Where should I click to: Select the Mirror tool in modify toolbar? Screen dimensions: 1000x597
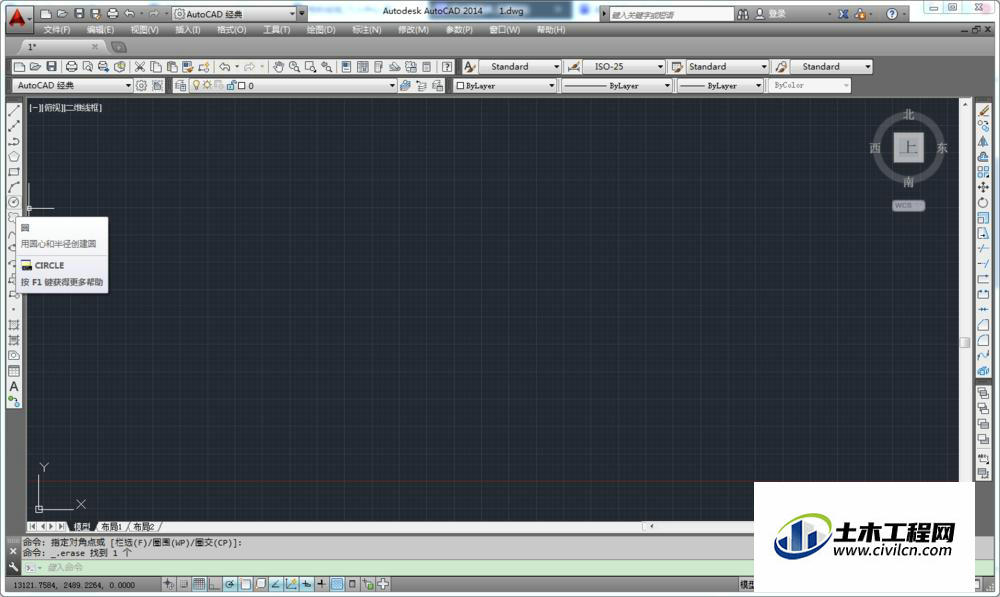pos(983,141)
